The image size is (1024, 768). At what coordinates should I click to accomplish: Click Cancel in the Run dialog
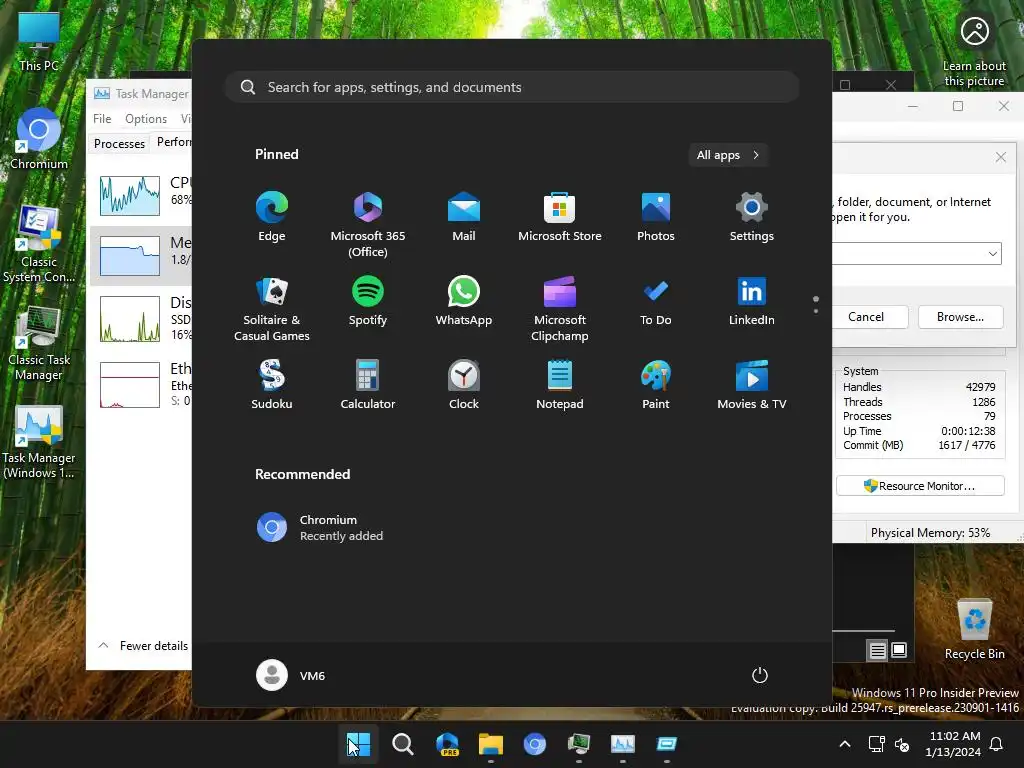(865, 317)
